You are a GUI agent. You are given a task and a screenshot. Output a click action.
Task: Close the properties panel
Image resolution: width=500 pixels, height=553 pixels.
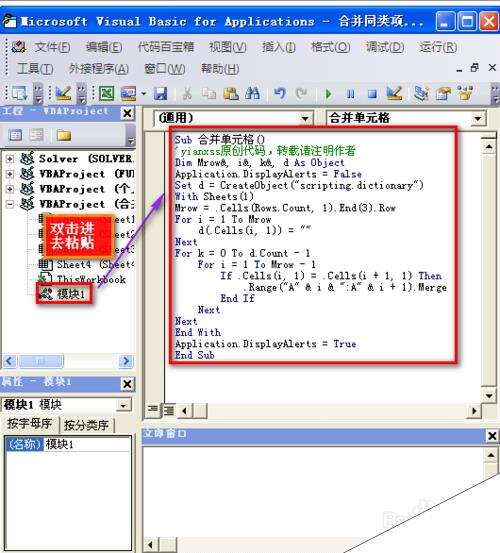click(x=127, y=384)
